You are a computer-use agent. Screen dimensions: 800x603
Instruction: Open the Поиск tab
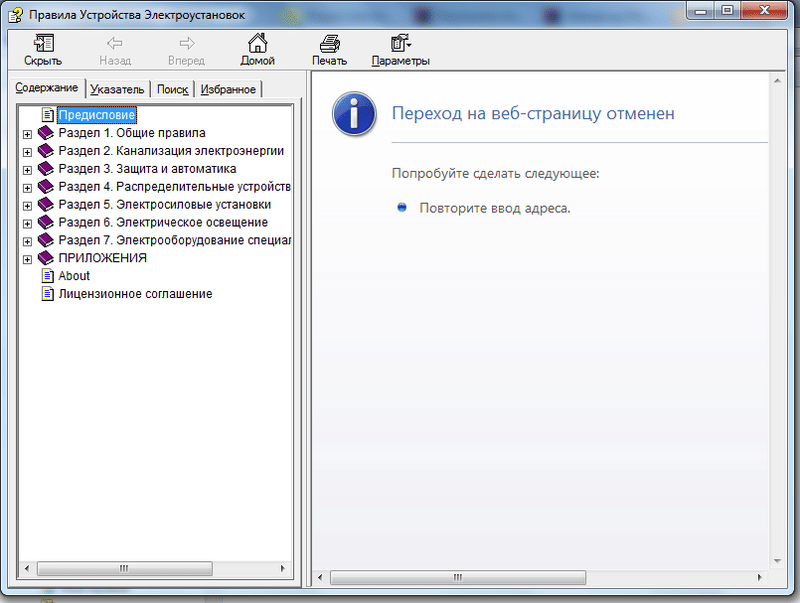pyautogui.click(x=173, y=89)
